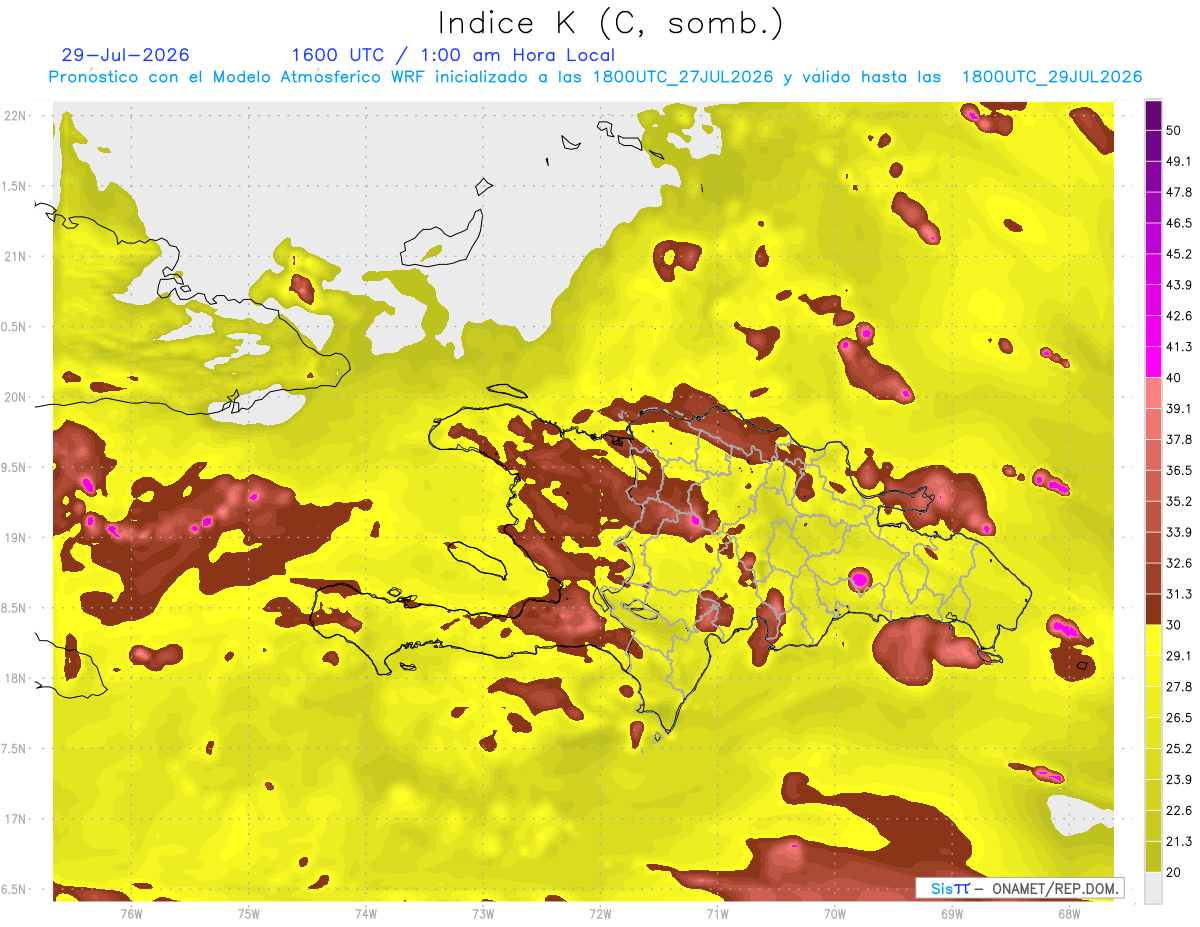This screenshot has width=1200, height=927.
Task: Click the 18N latitude label
Action: (x=17, y=679)
